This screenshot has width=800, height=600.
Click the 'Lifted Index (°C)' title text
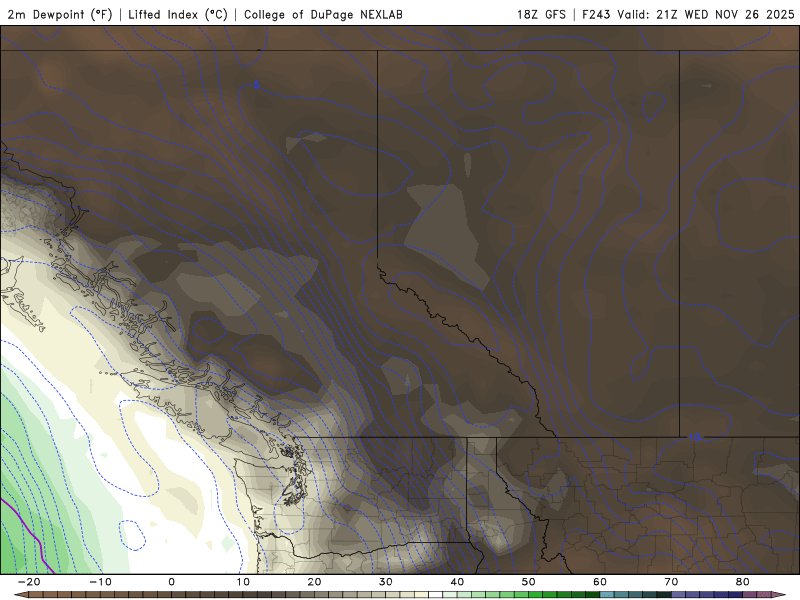[x=178, y=14]
